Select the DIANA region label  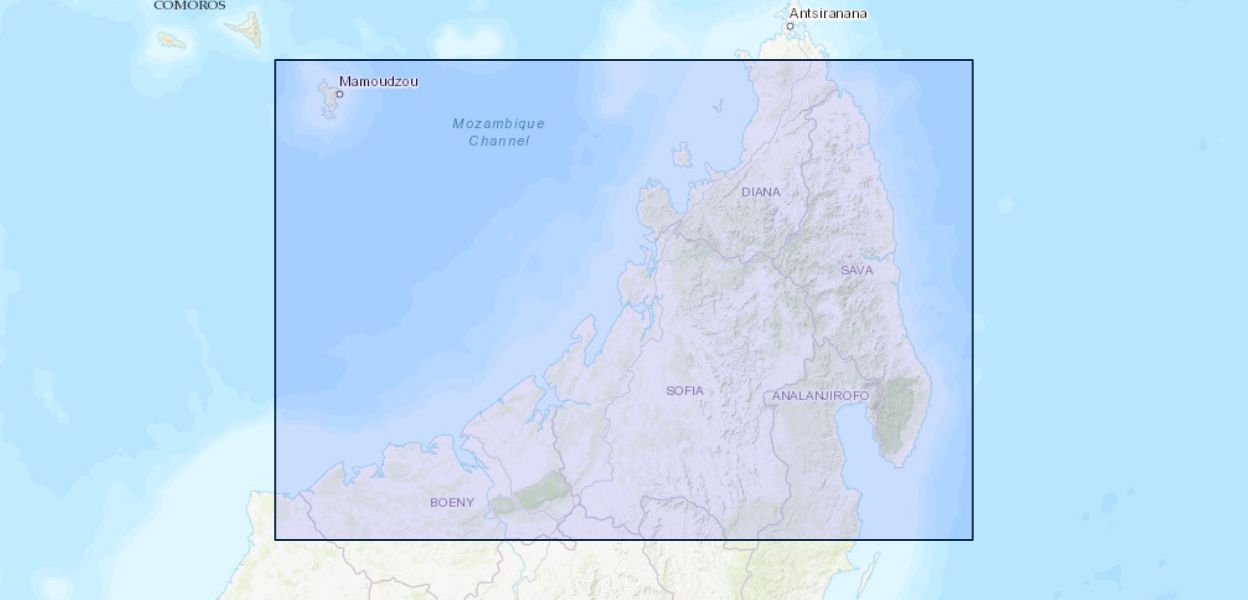[x=760, y=192]
